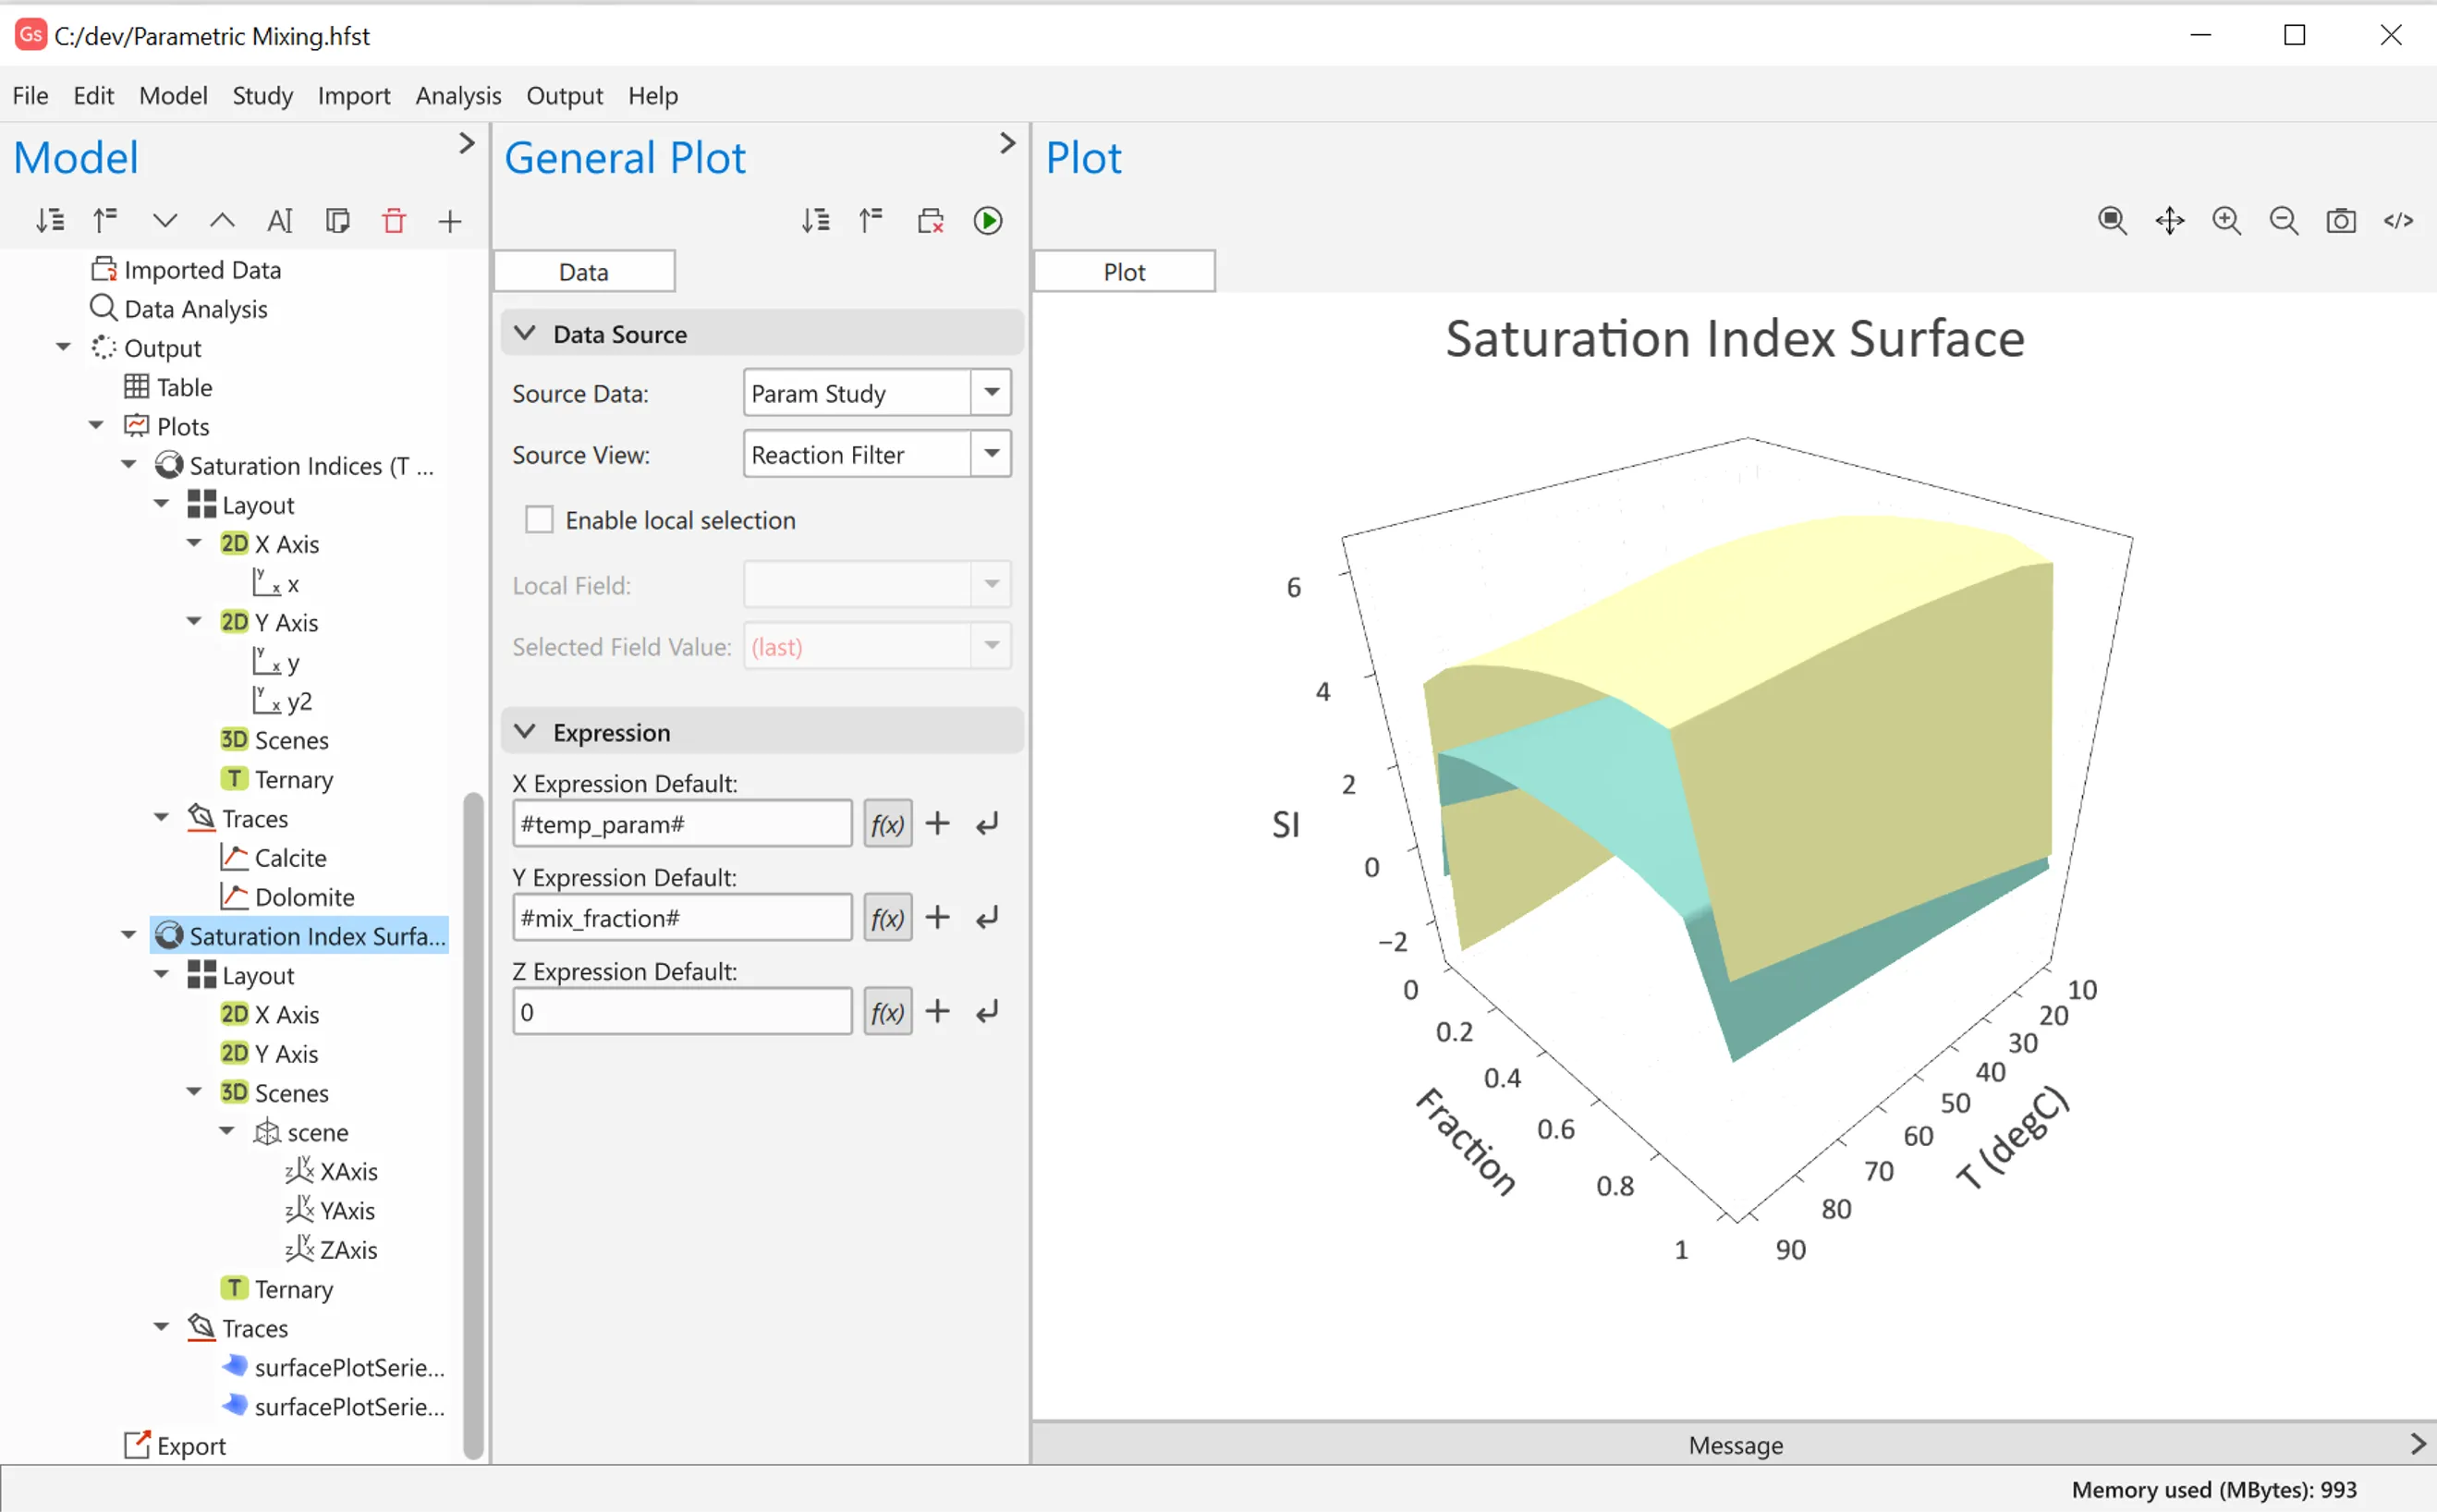Open the File menu

30,95
